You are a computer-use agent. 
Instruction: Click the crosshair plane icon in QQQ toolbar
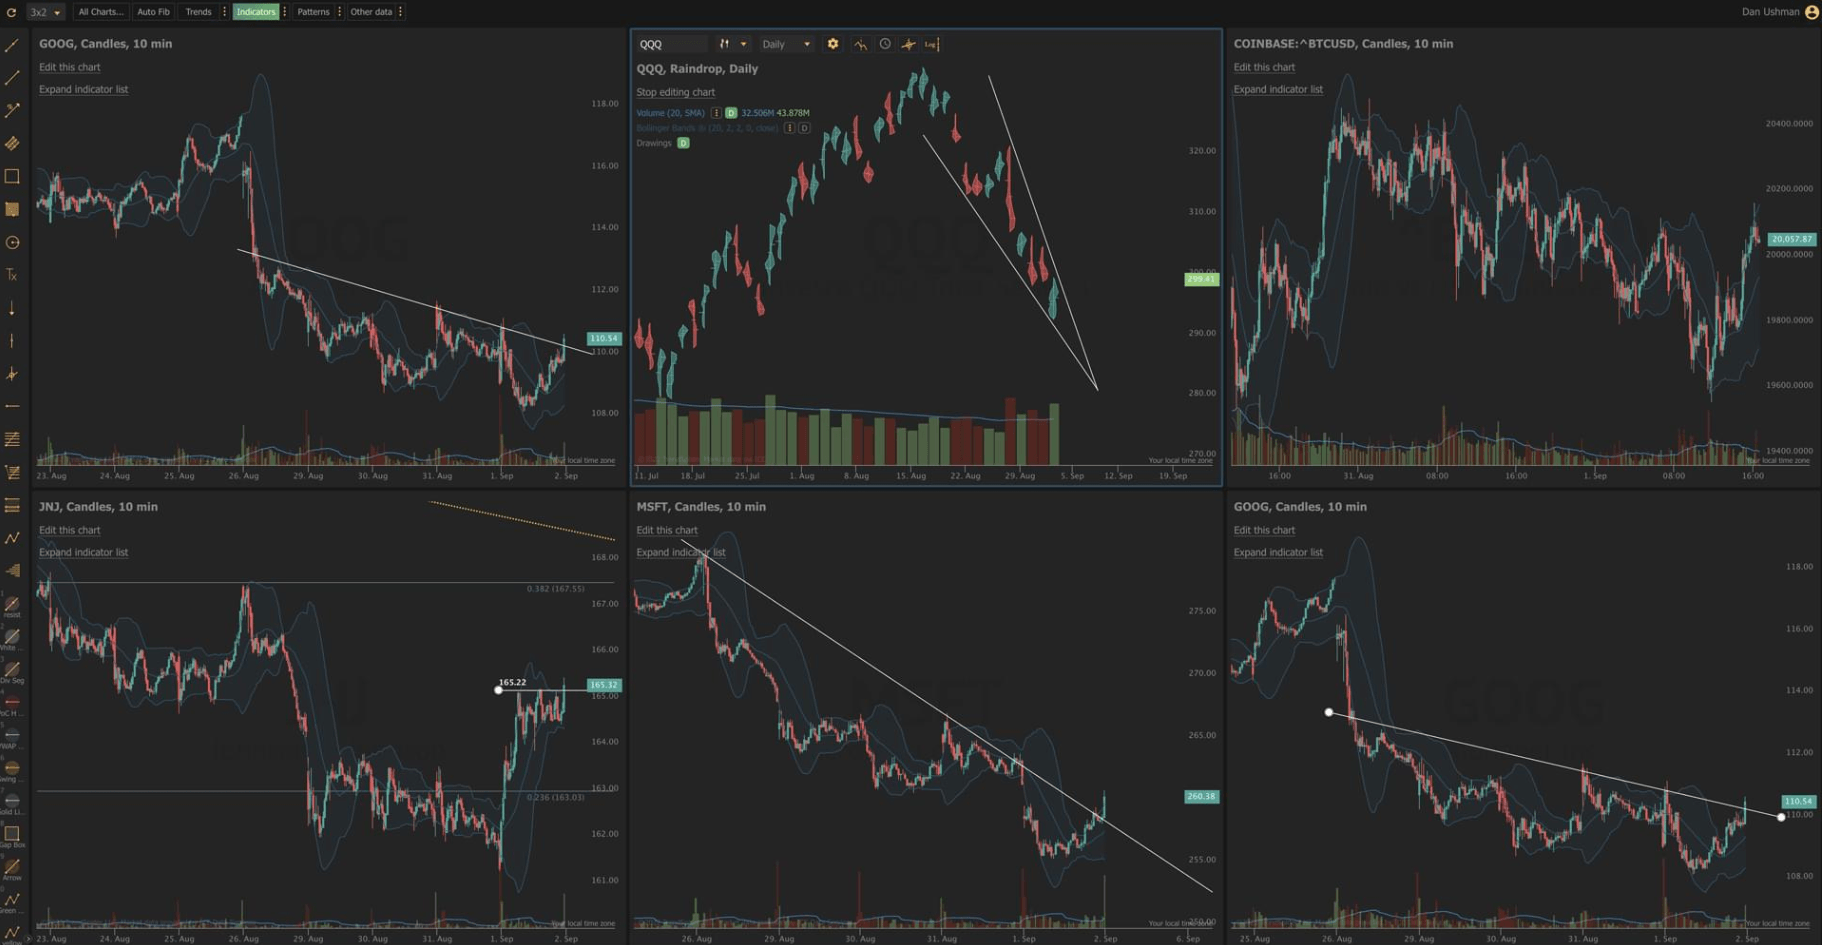pyautogui.click(x=908, y=44)
